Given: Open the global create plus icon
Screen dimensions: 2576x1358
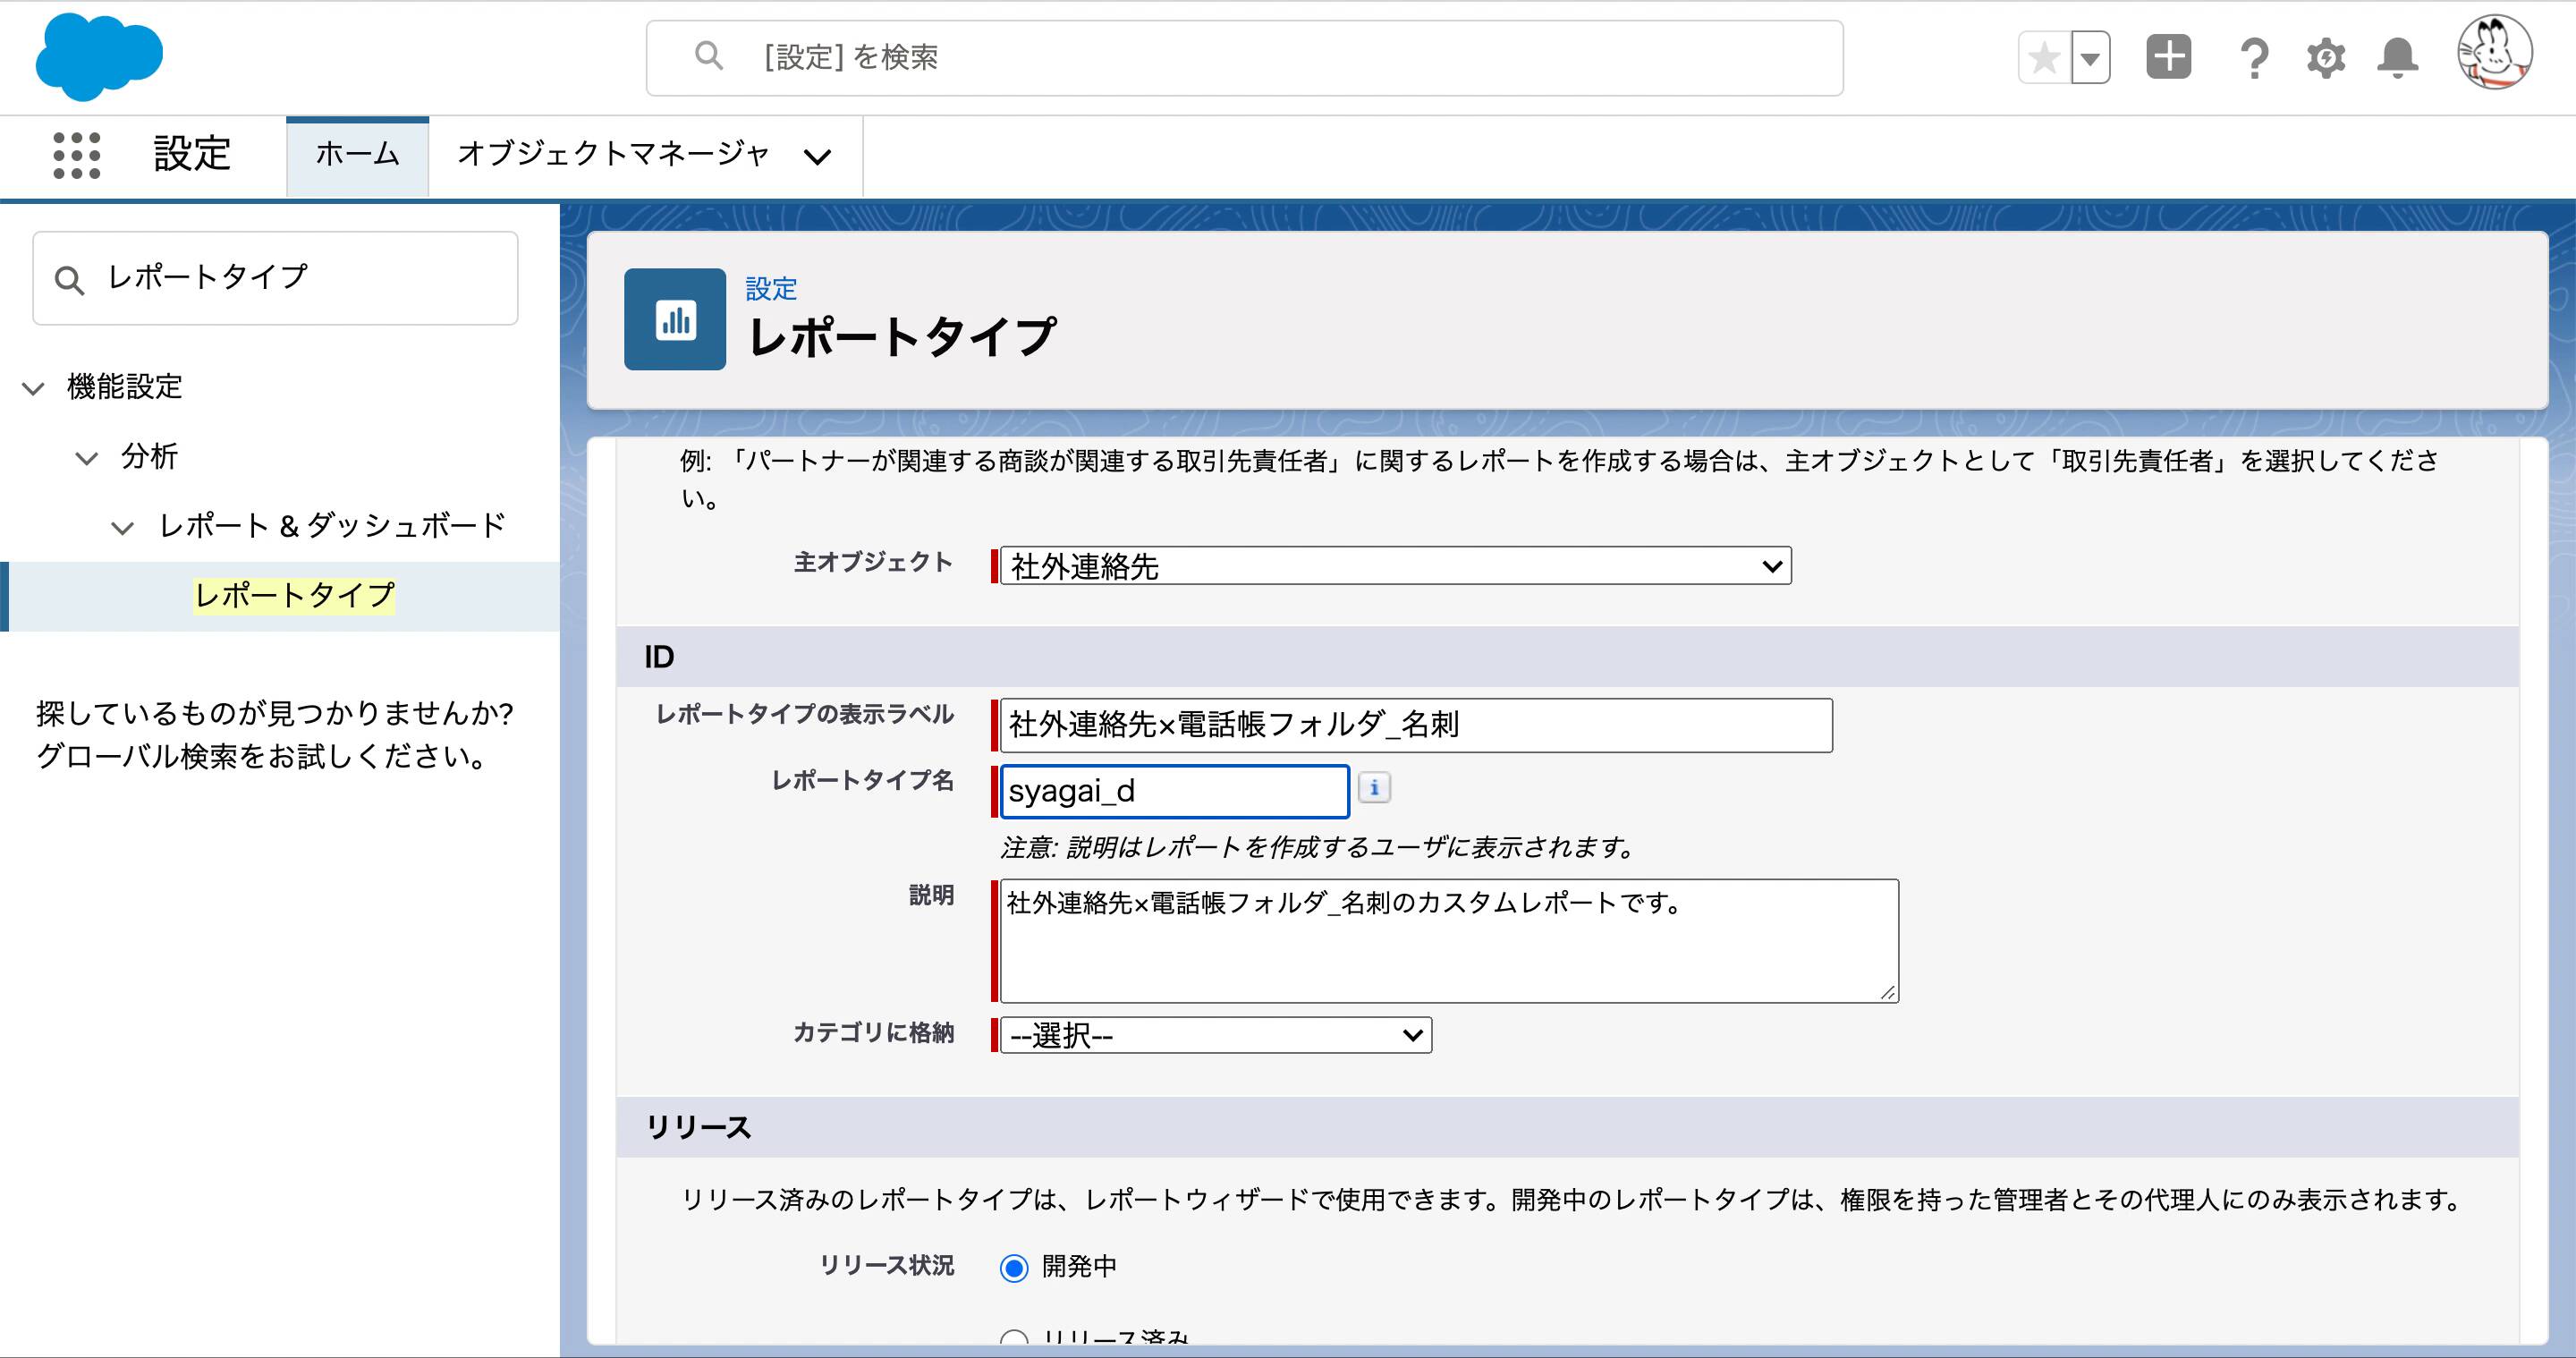Looking at the screenshot, I should 2169,57.
